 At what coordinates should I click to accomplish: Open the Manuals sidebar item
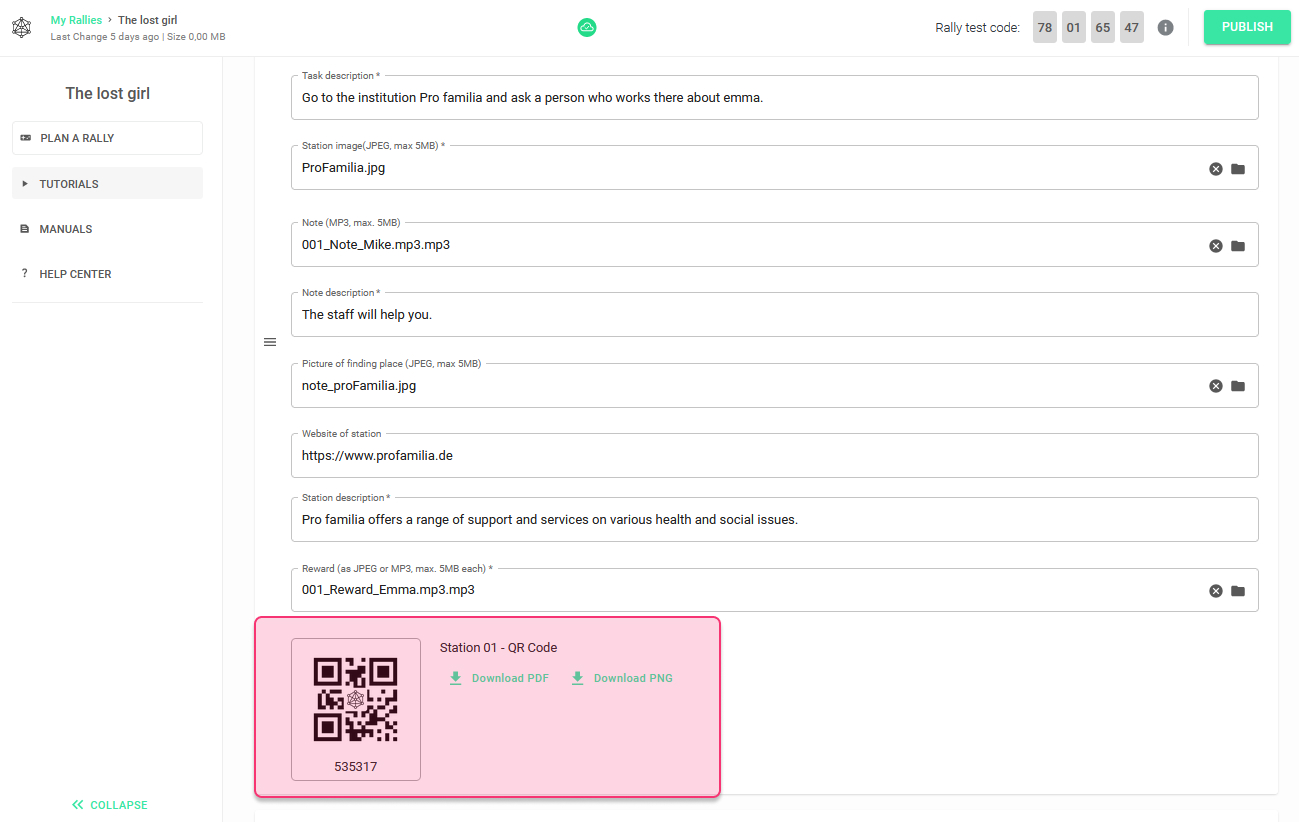pos(107,229)
